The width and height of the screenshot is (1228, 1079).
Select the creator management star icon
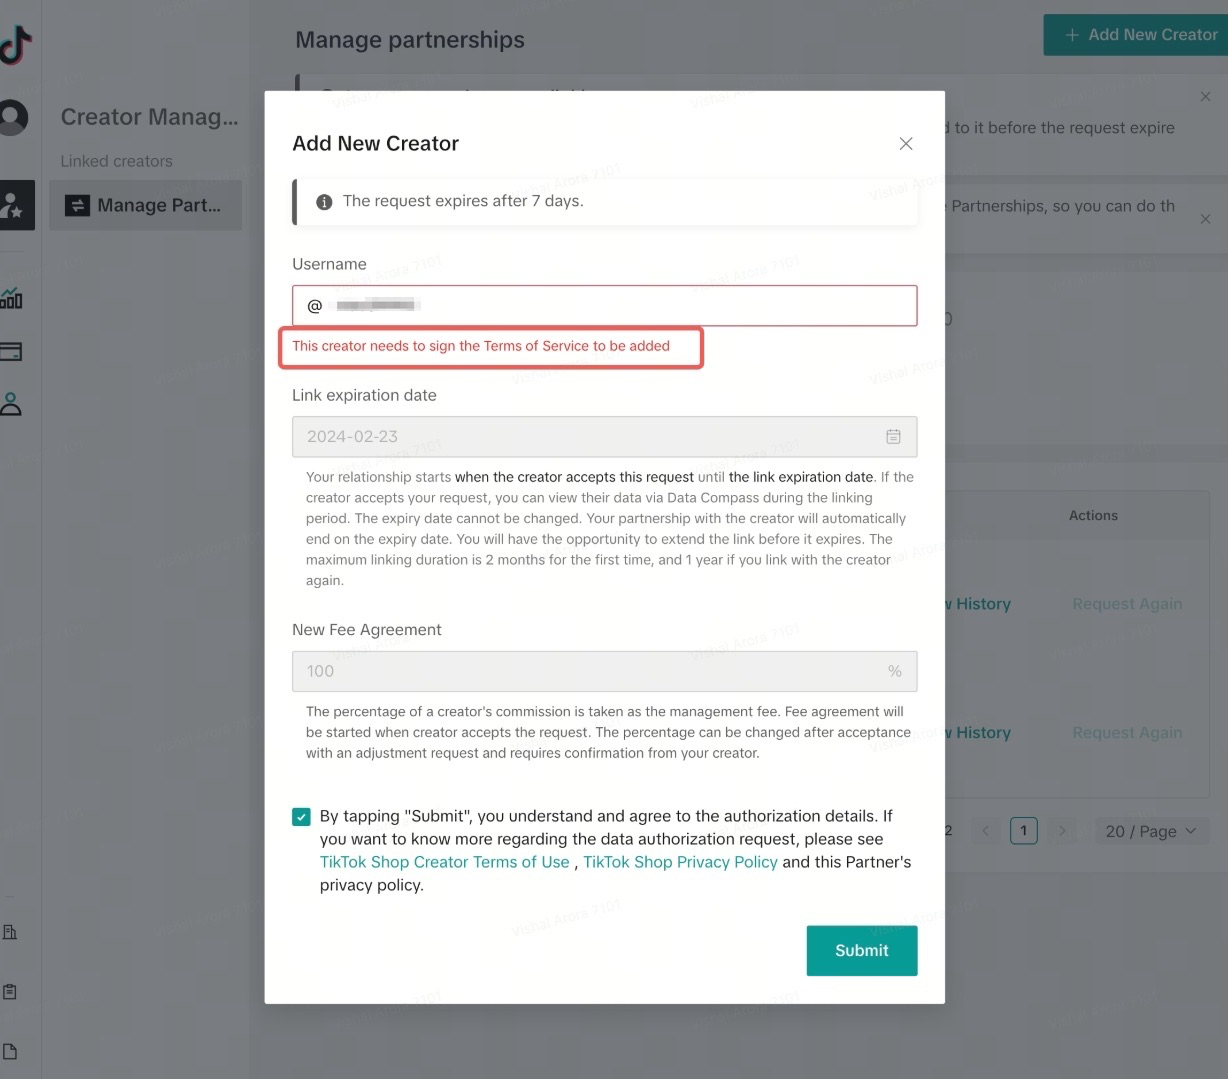click(x=13, y=205)
